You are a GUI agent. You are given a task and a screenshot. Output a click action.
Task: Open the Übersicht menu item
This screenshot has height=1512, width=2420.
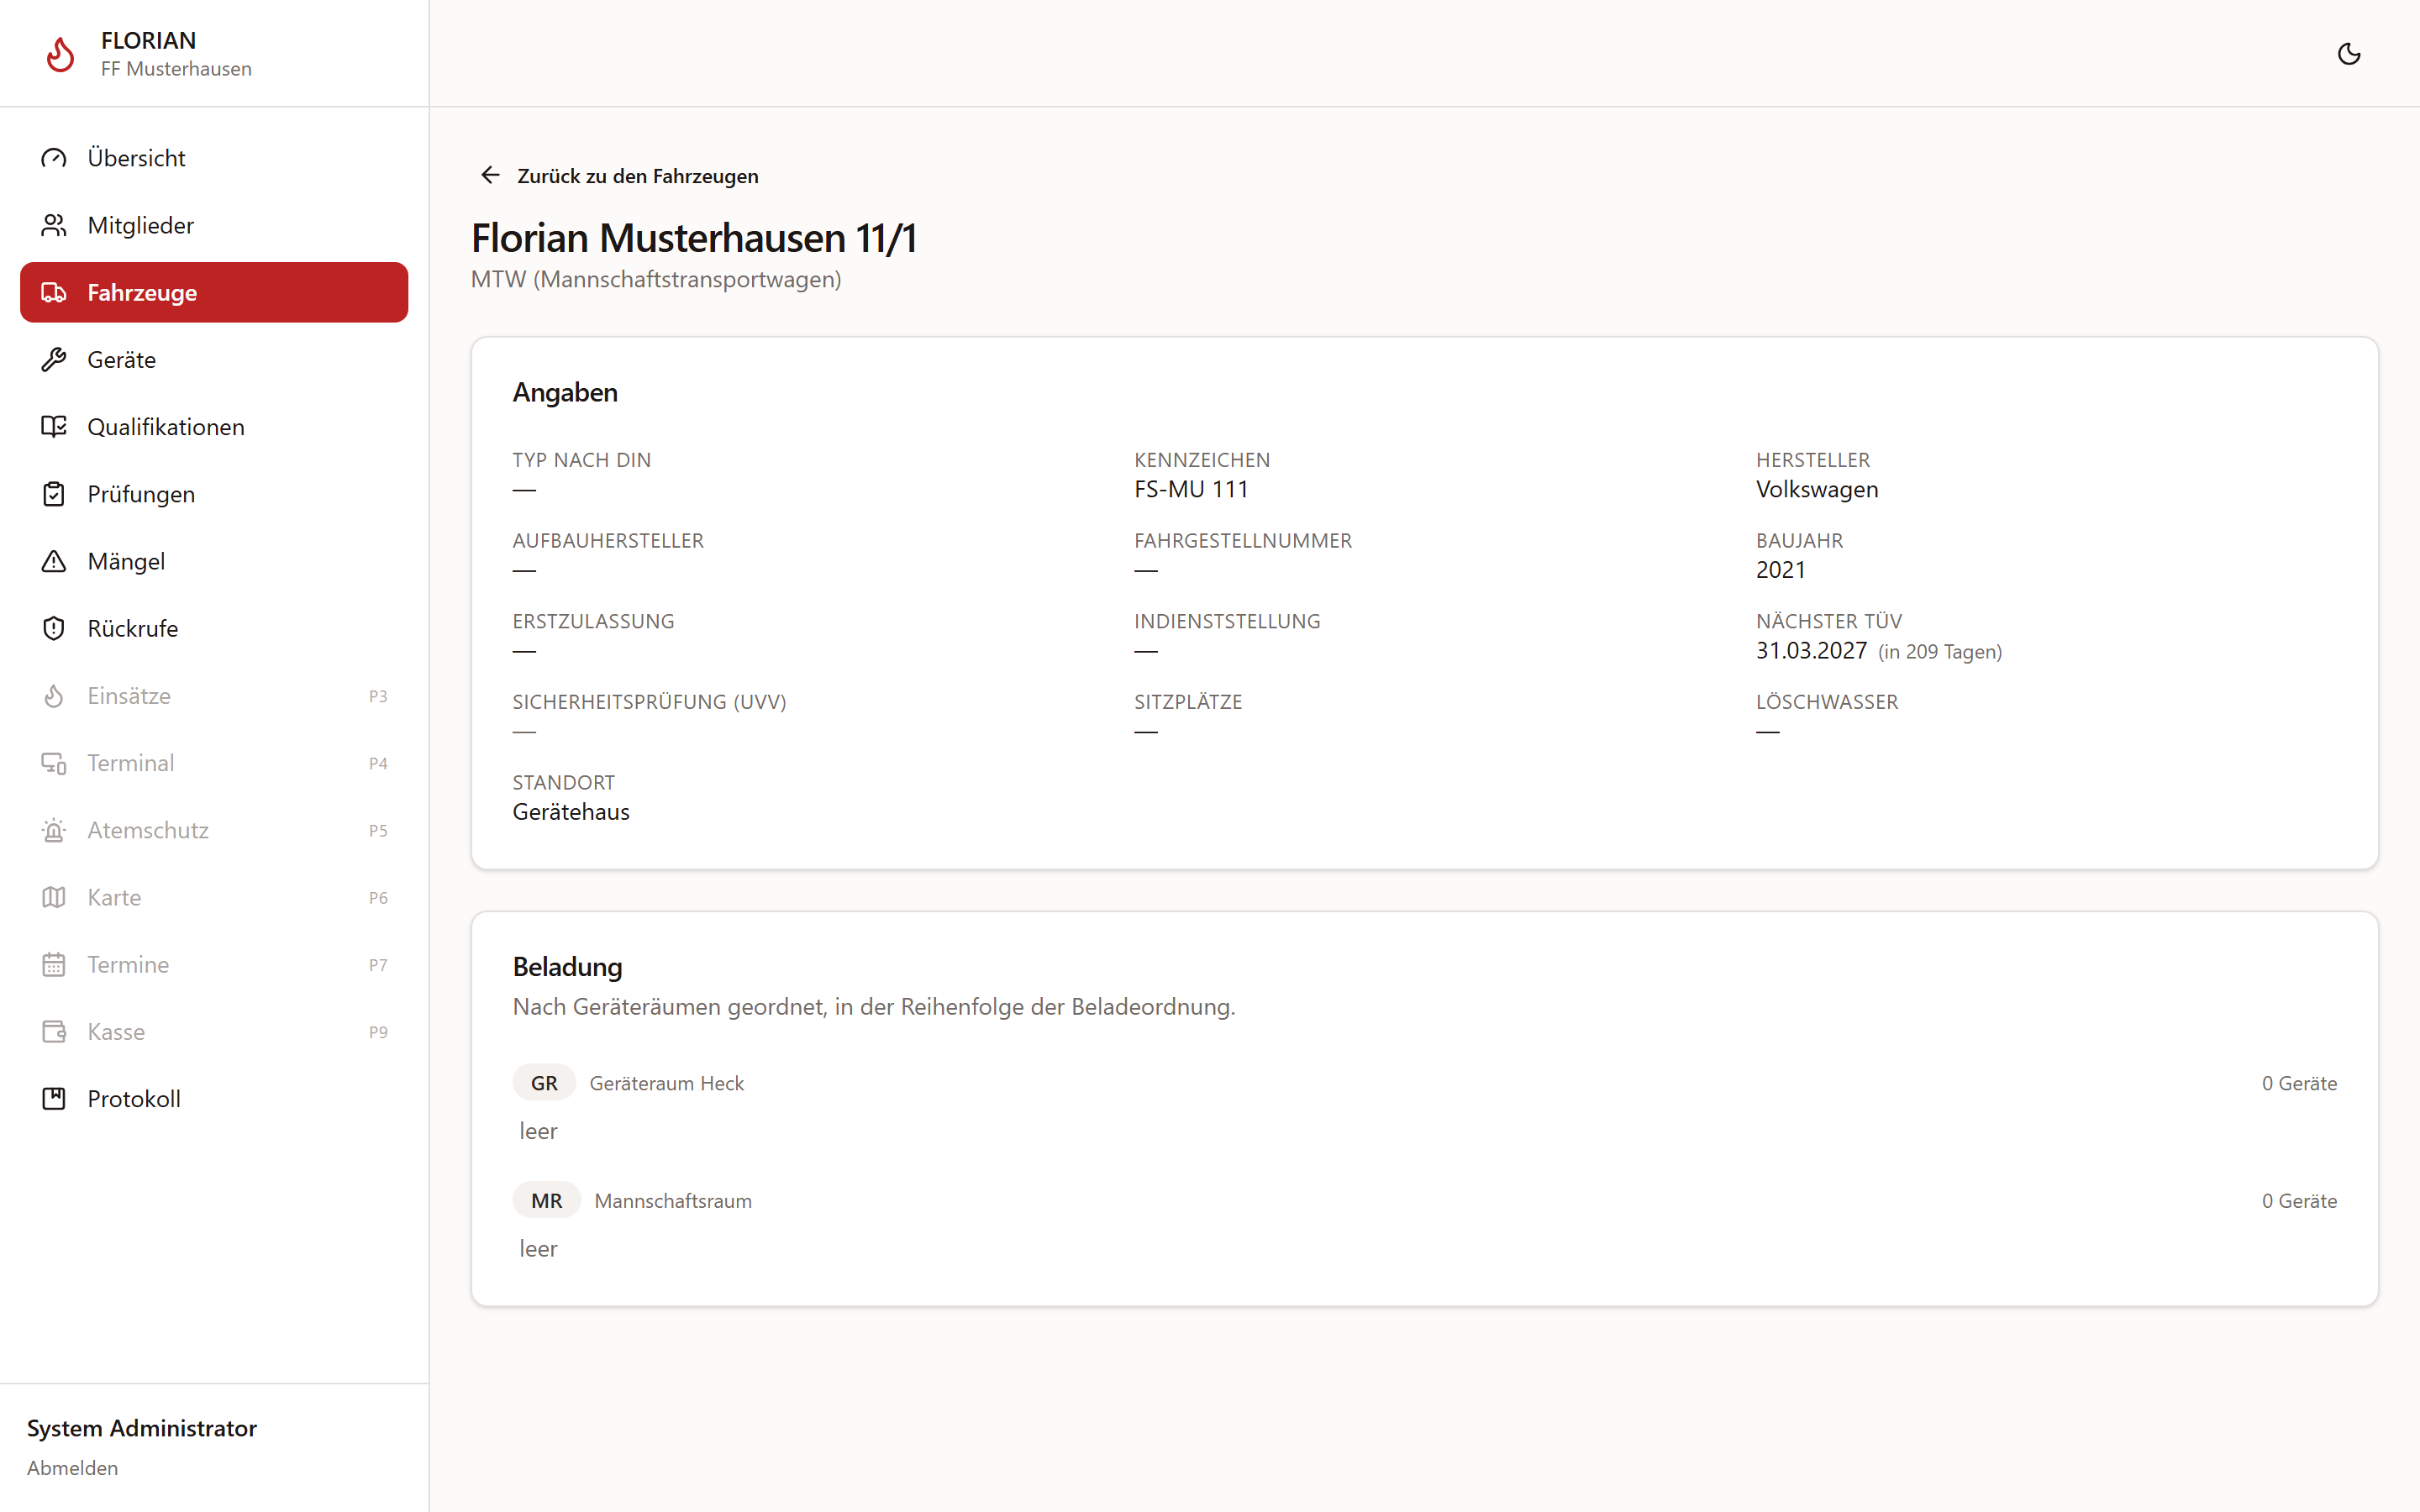pos(214,158)
